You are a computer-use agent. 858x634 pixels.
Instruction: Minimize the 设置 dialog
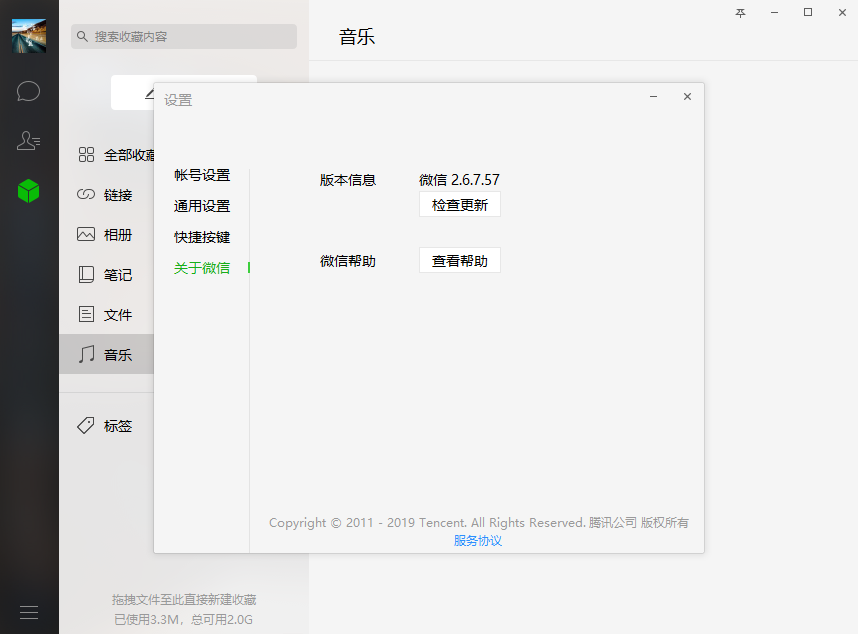[x=653, y=97]
